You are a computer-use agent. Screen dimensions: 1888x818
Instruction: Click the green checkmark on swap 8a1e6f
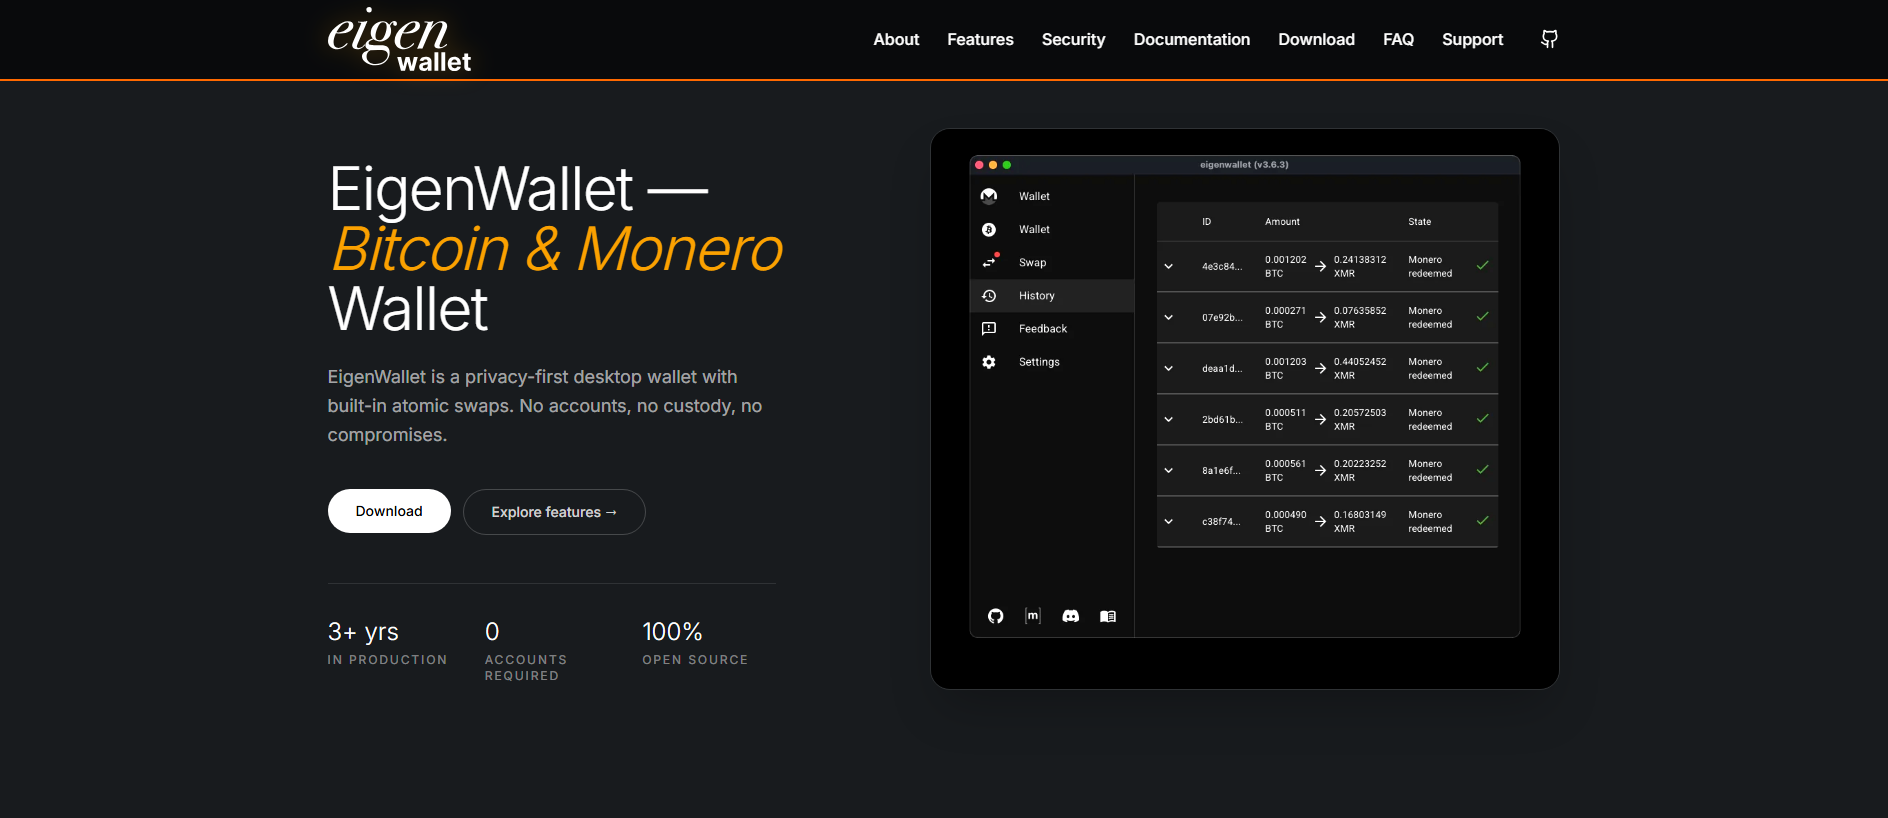pos(1483,470)
